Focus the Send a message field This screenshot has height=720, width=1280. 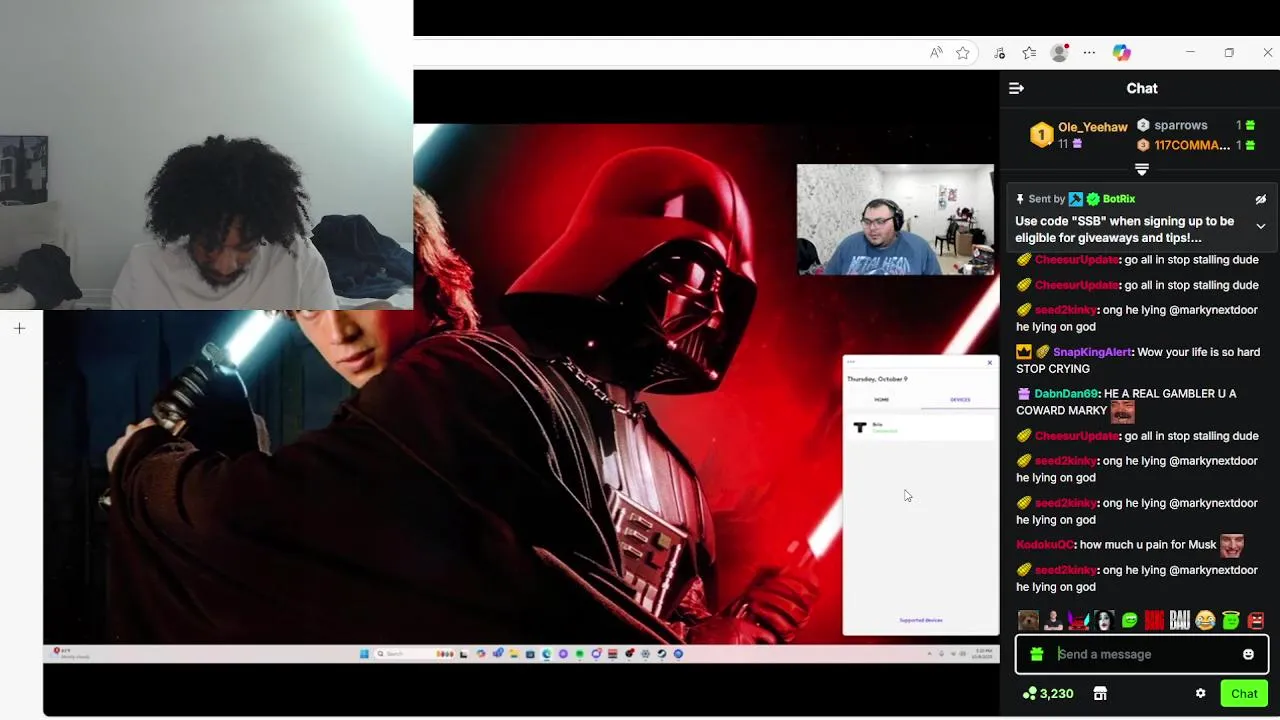(1142, 654)
